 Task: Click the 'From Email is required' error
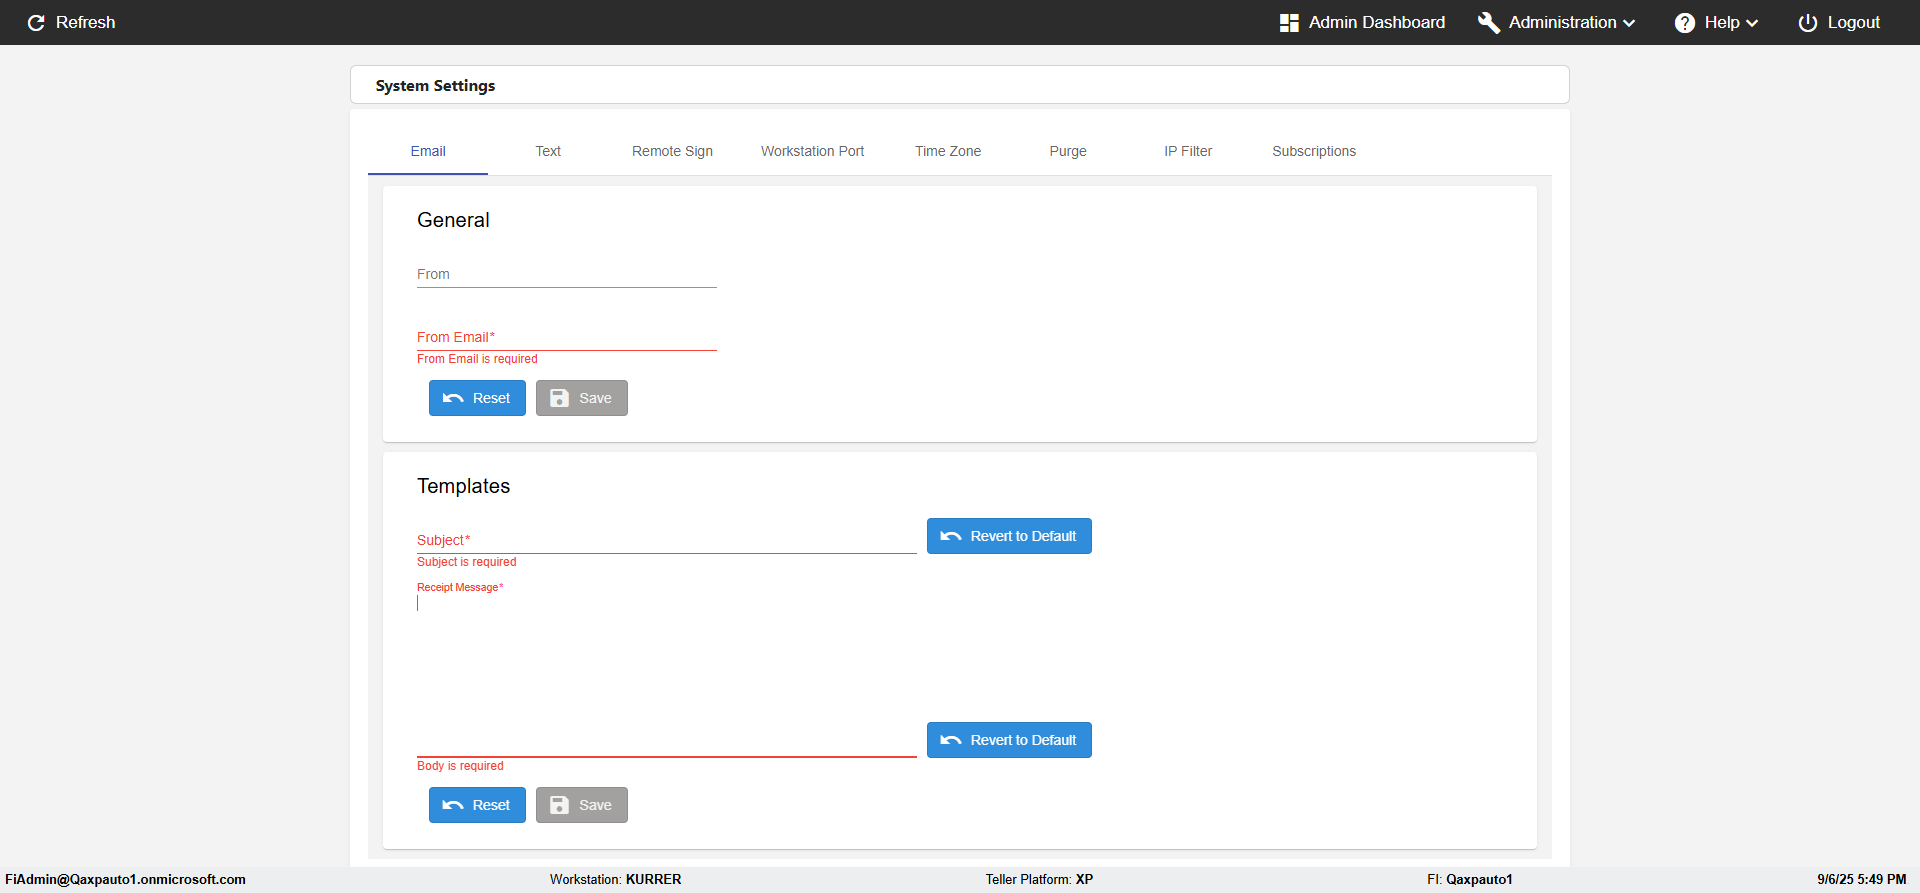click(477, 359)
